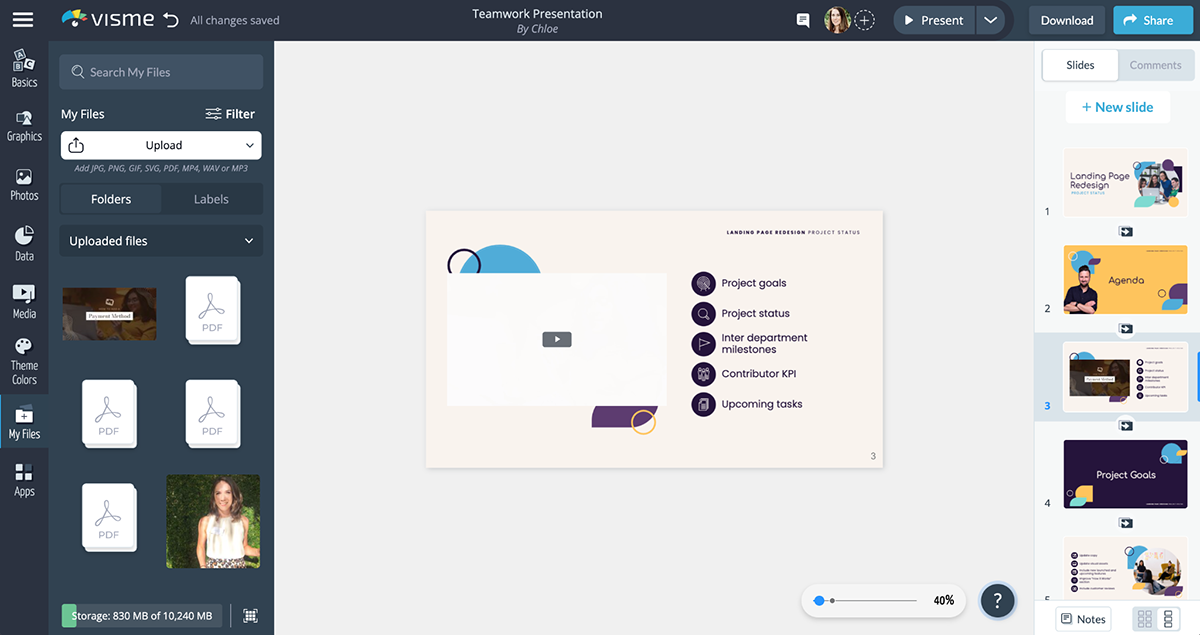
Task: Toggle the Filter option in My Files
Action: pyautogui.click(x=230, y=114)
